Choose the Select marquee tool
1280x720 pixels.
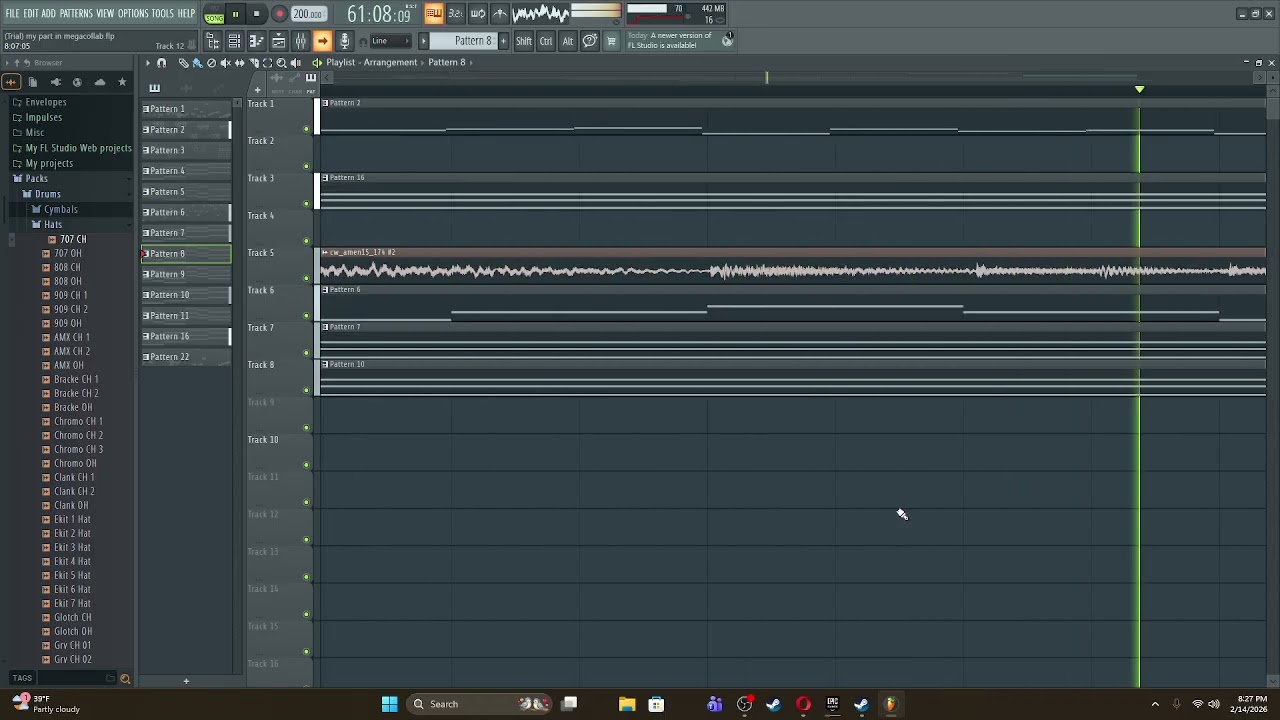click(x=267, y=63)
